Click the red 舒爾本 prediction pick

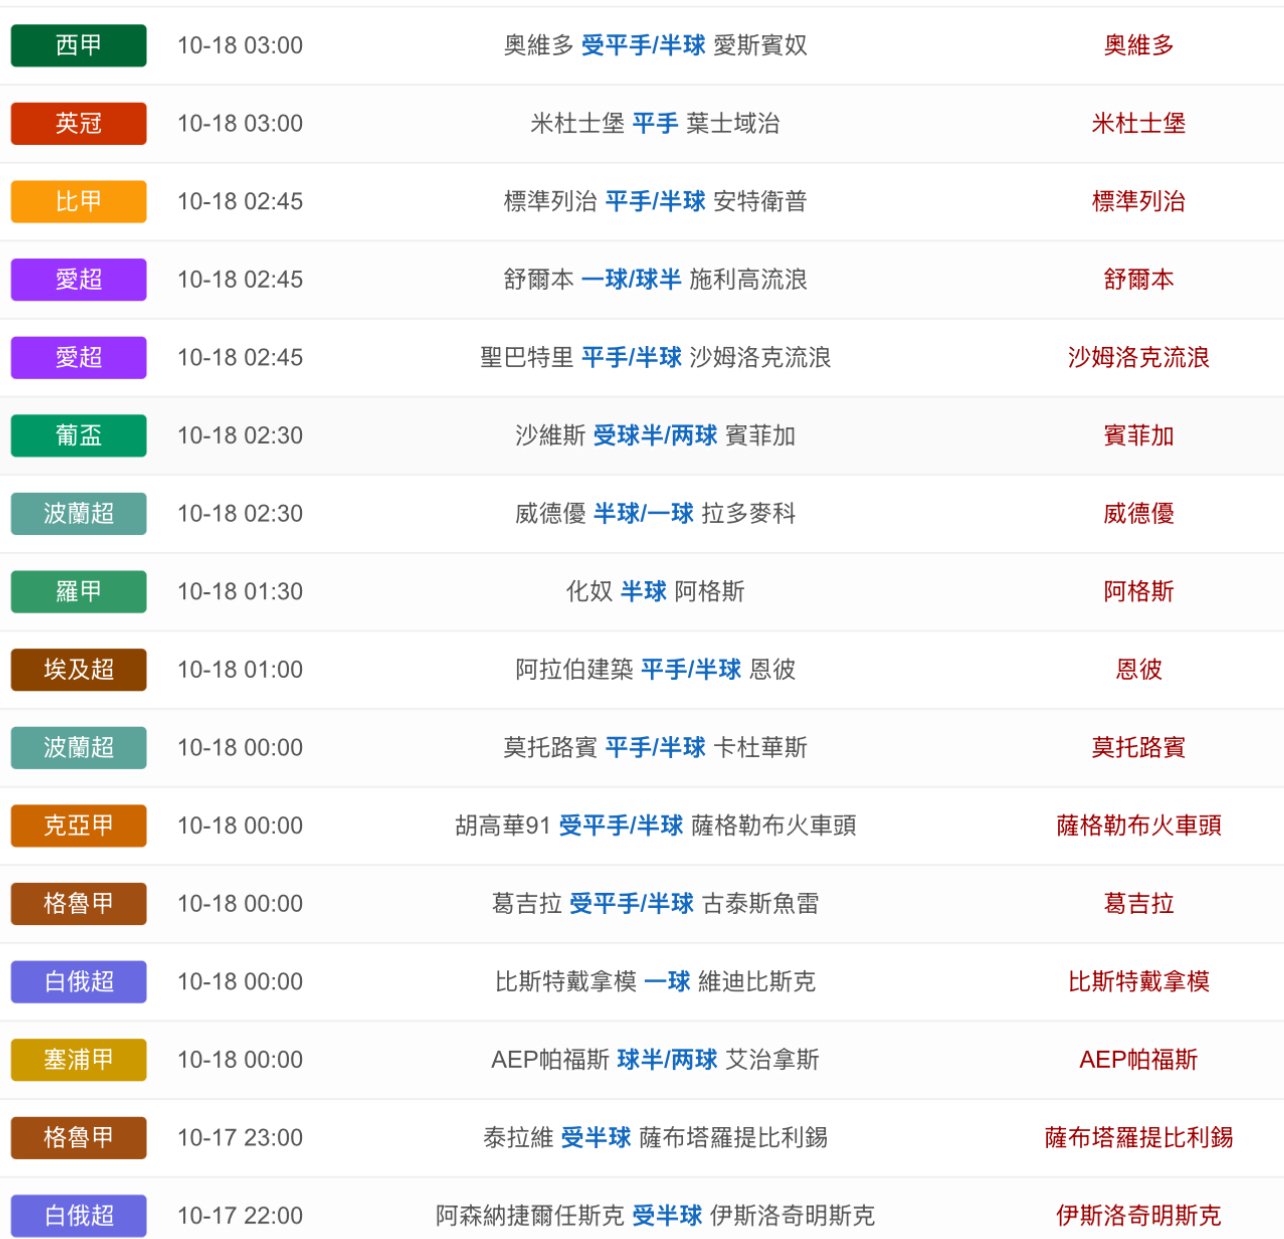1138,279
